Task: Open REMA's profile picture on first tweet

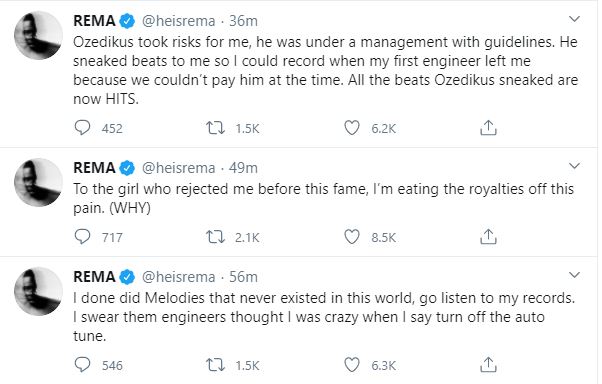Action: click(38, 35)
